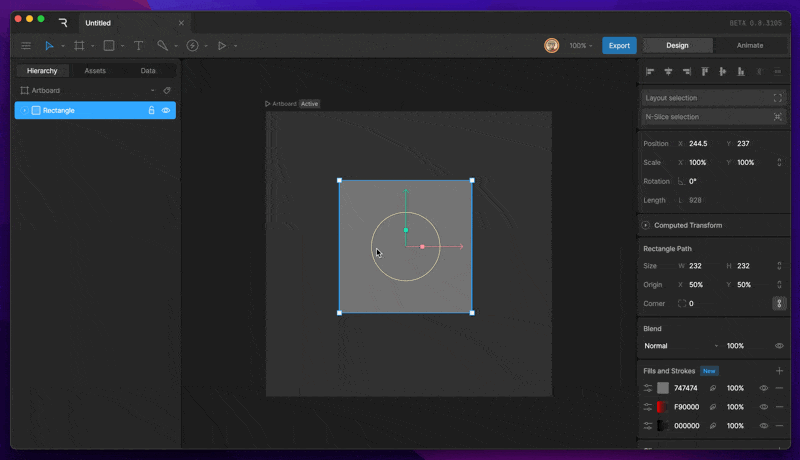
Task: Open the zoom 100% dropdown
Action: point(581,46)
